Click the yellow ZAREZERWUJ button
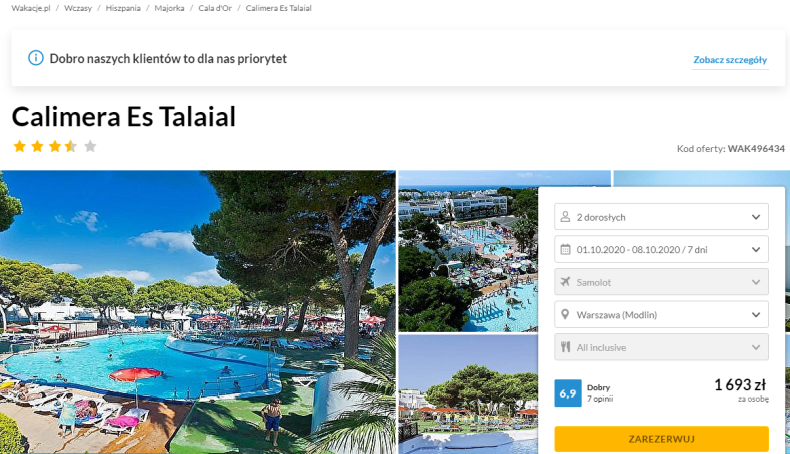The image size is (790, 454). [x=661, y=439]
